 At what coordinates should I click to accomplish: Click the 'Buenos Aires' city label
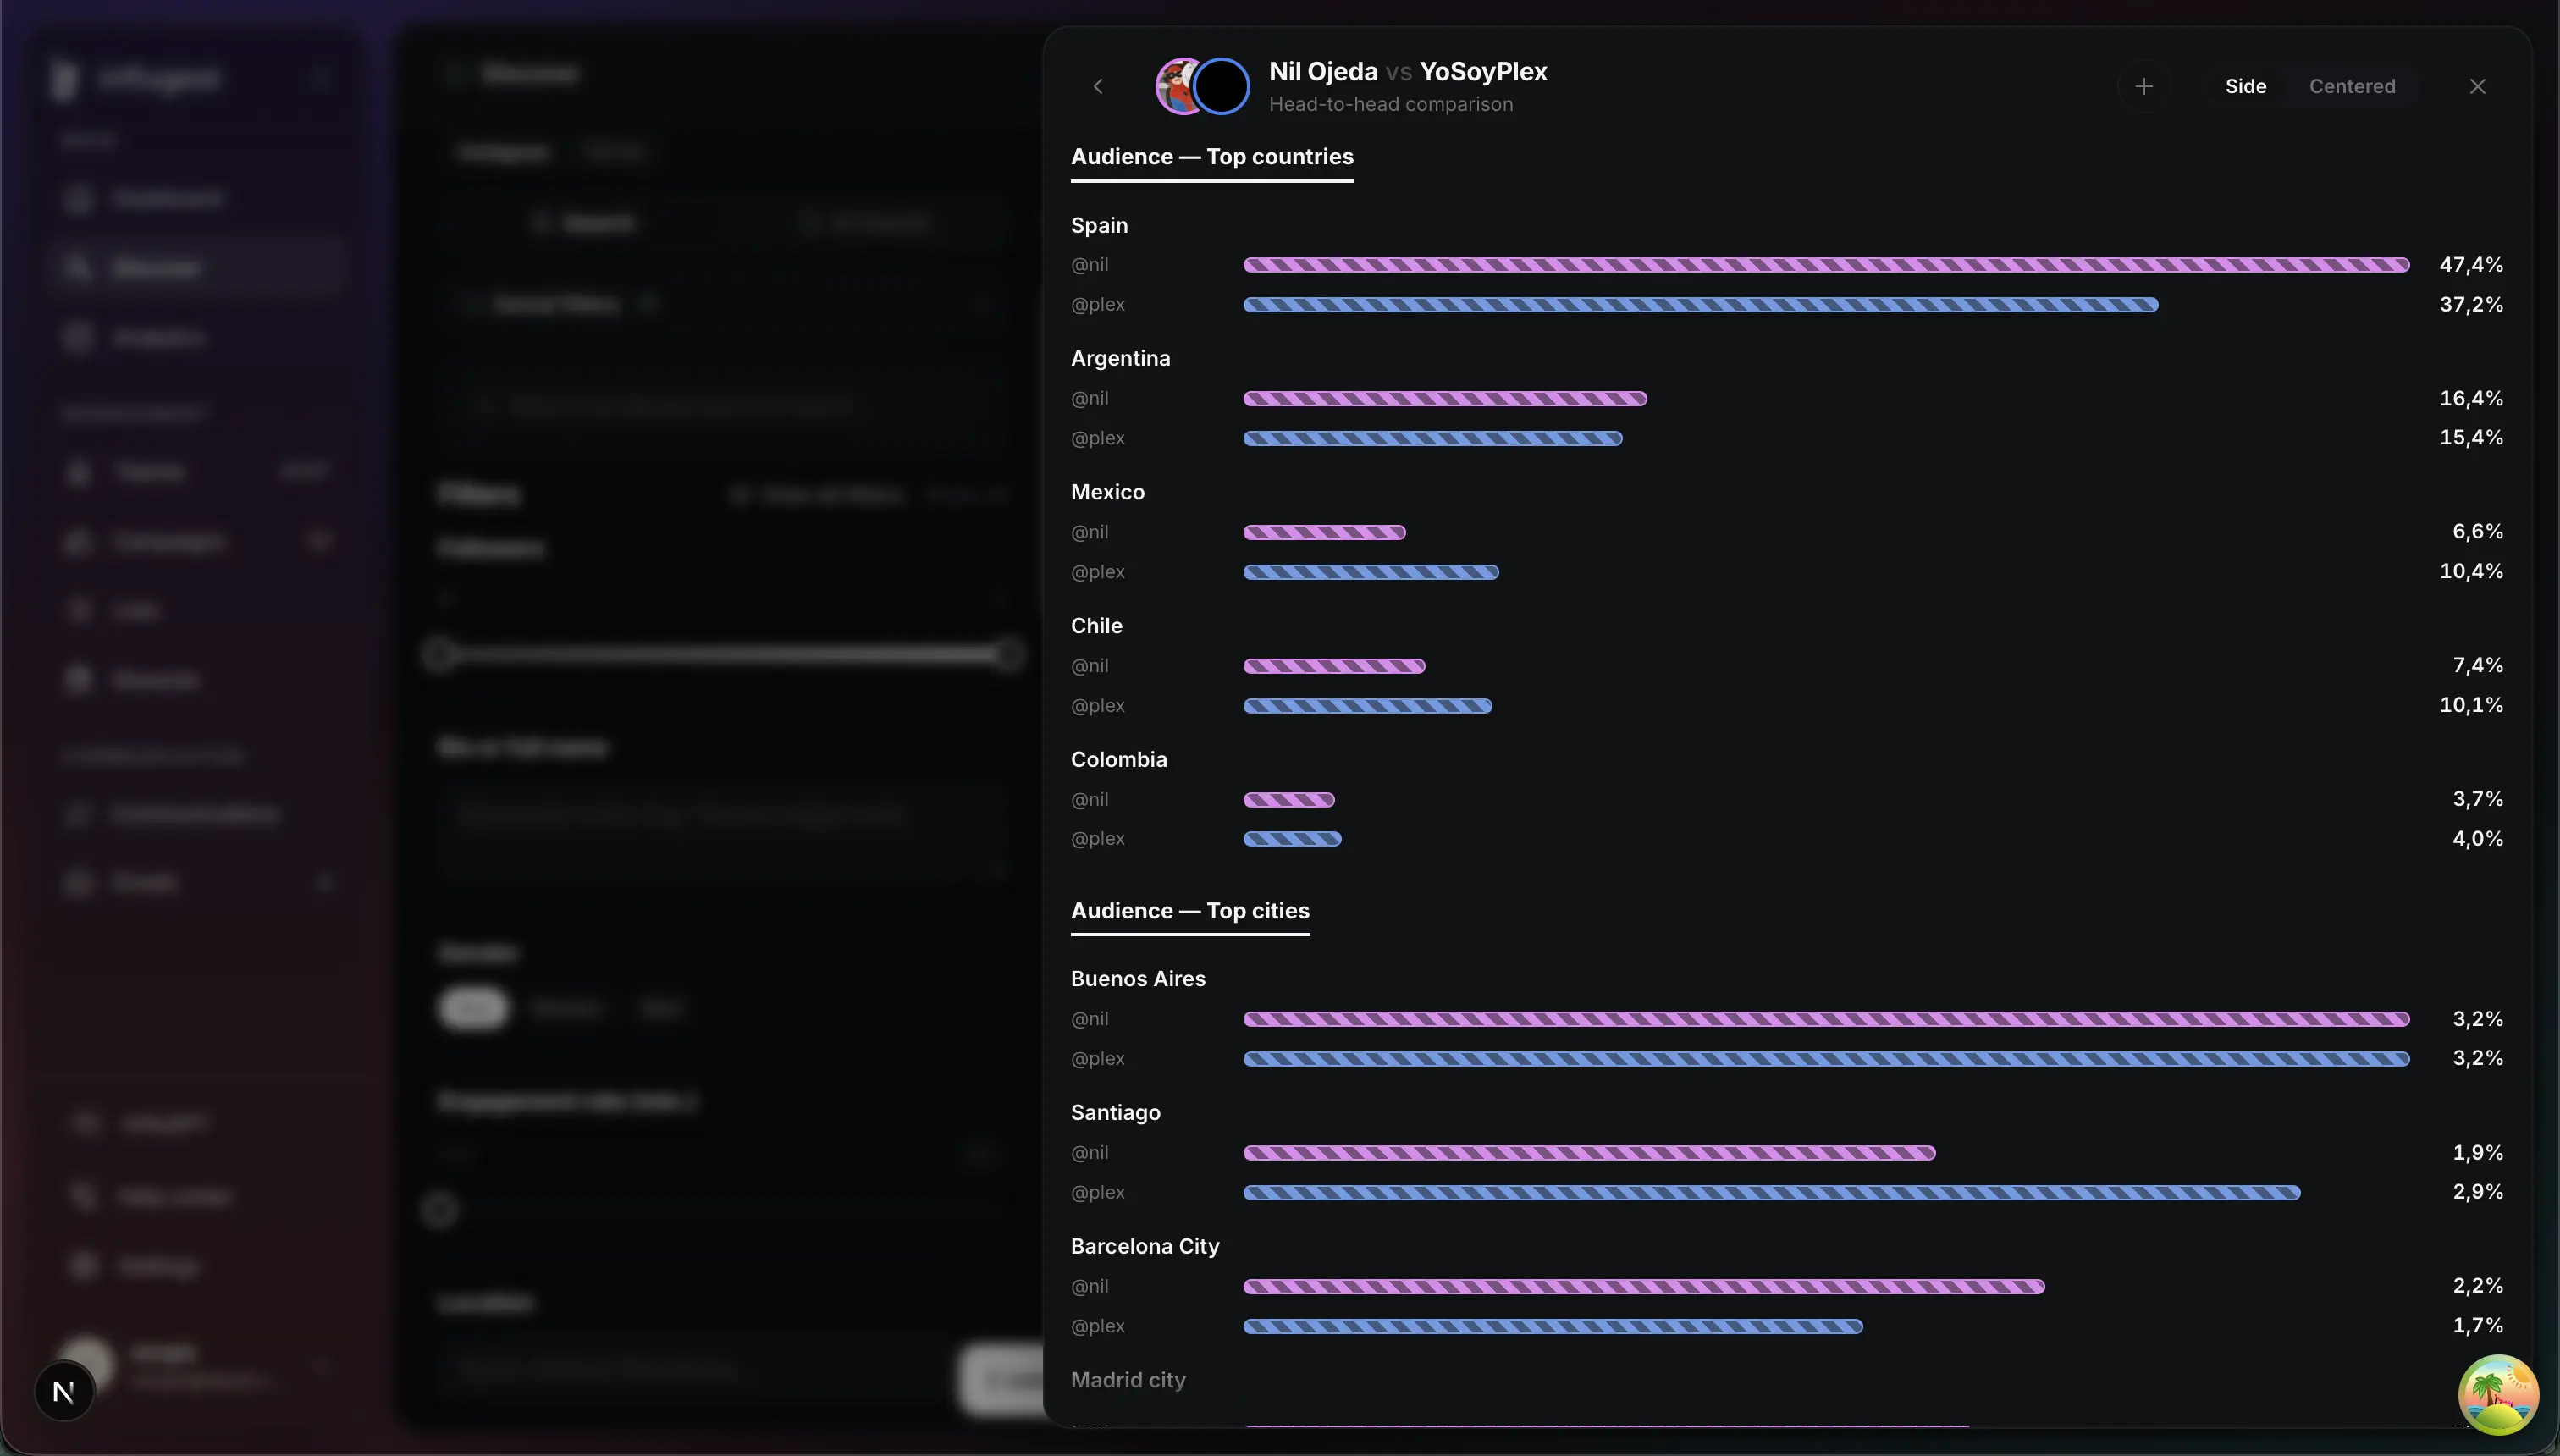pos(1138,979)
